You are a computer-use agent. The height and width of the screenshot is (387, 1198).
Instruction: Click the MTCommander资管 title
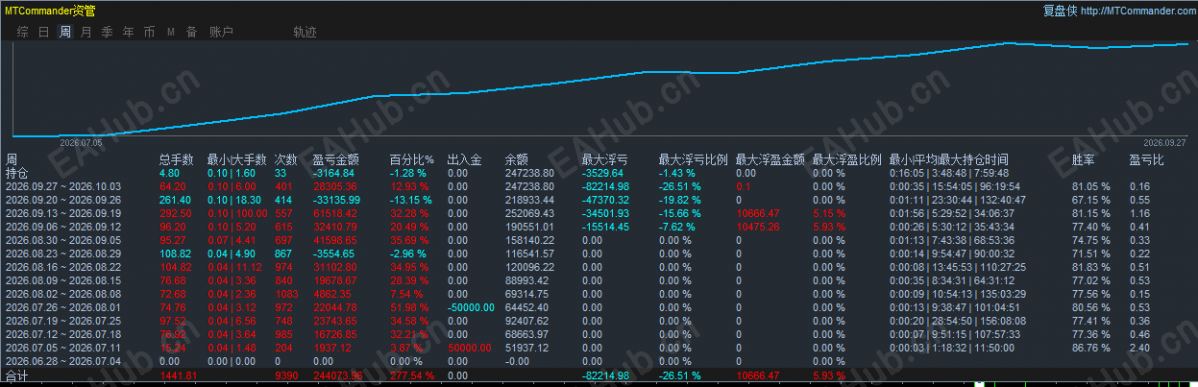pos(50,11)
